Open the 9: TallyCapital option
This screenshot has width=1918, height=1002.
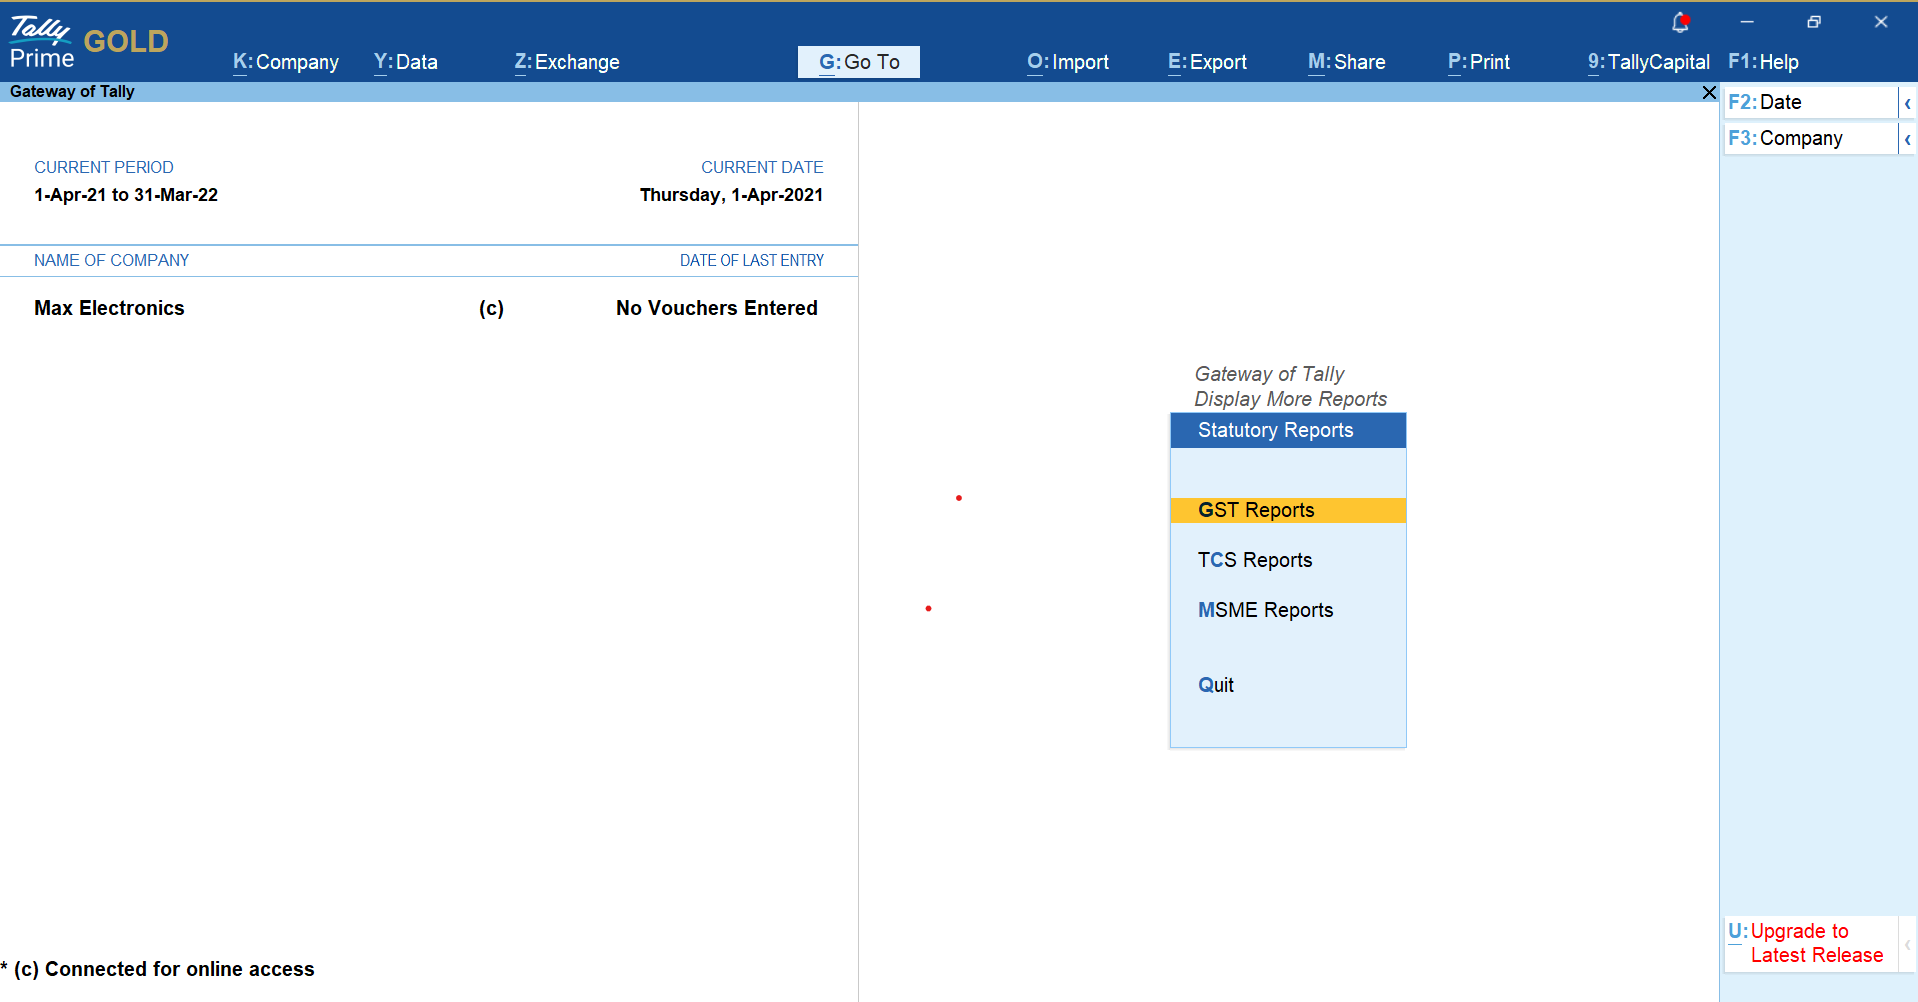(1648, 62)
